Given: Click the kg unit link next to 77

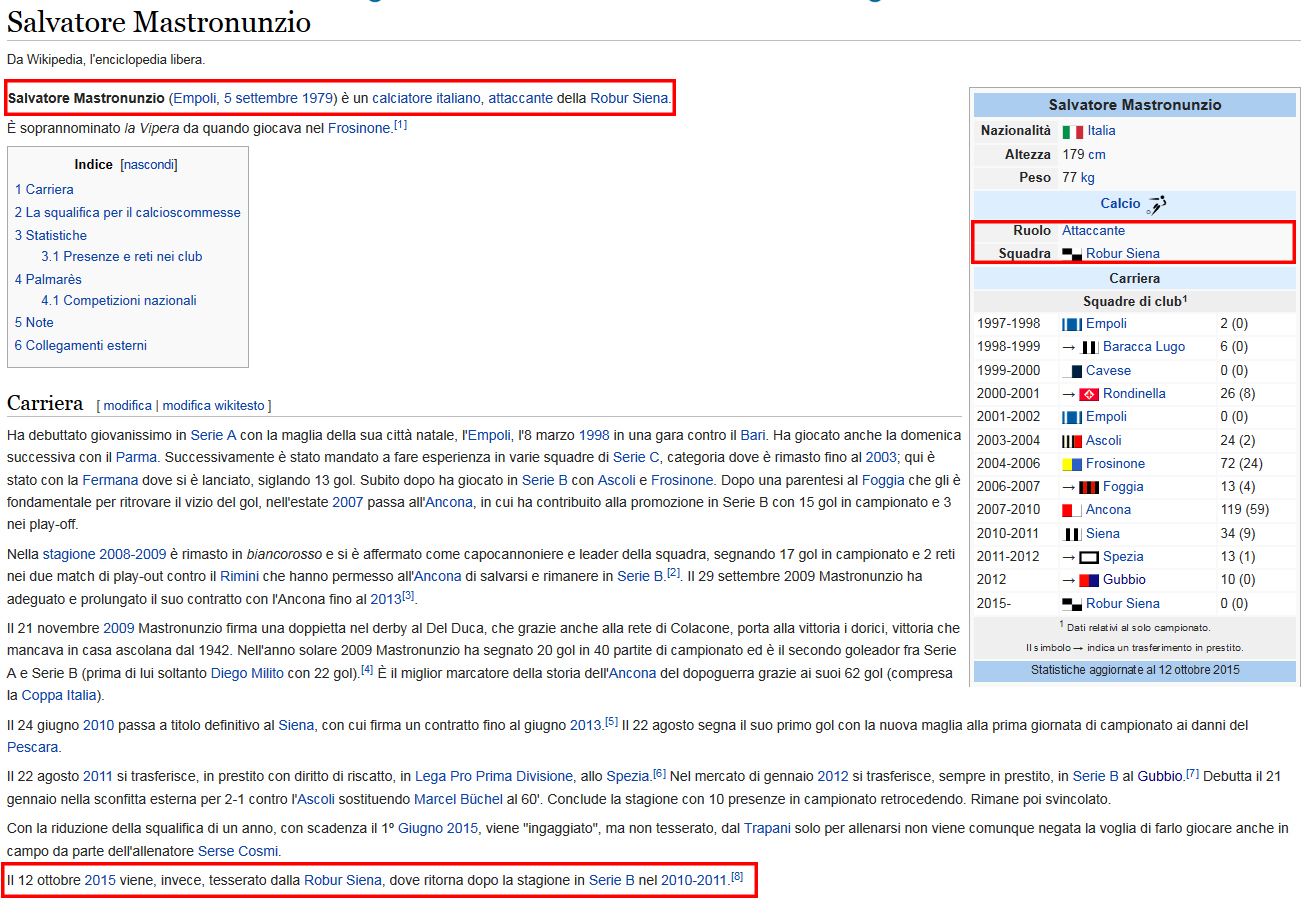Looking at the screenshot, I should 1088,177.
